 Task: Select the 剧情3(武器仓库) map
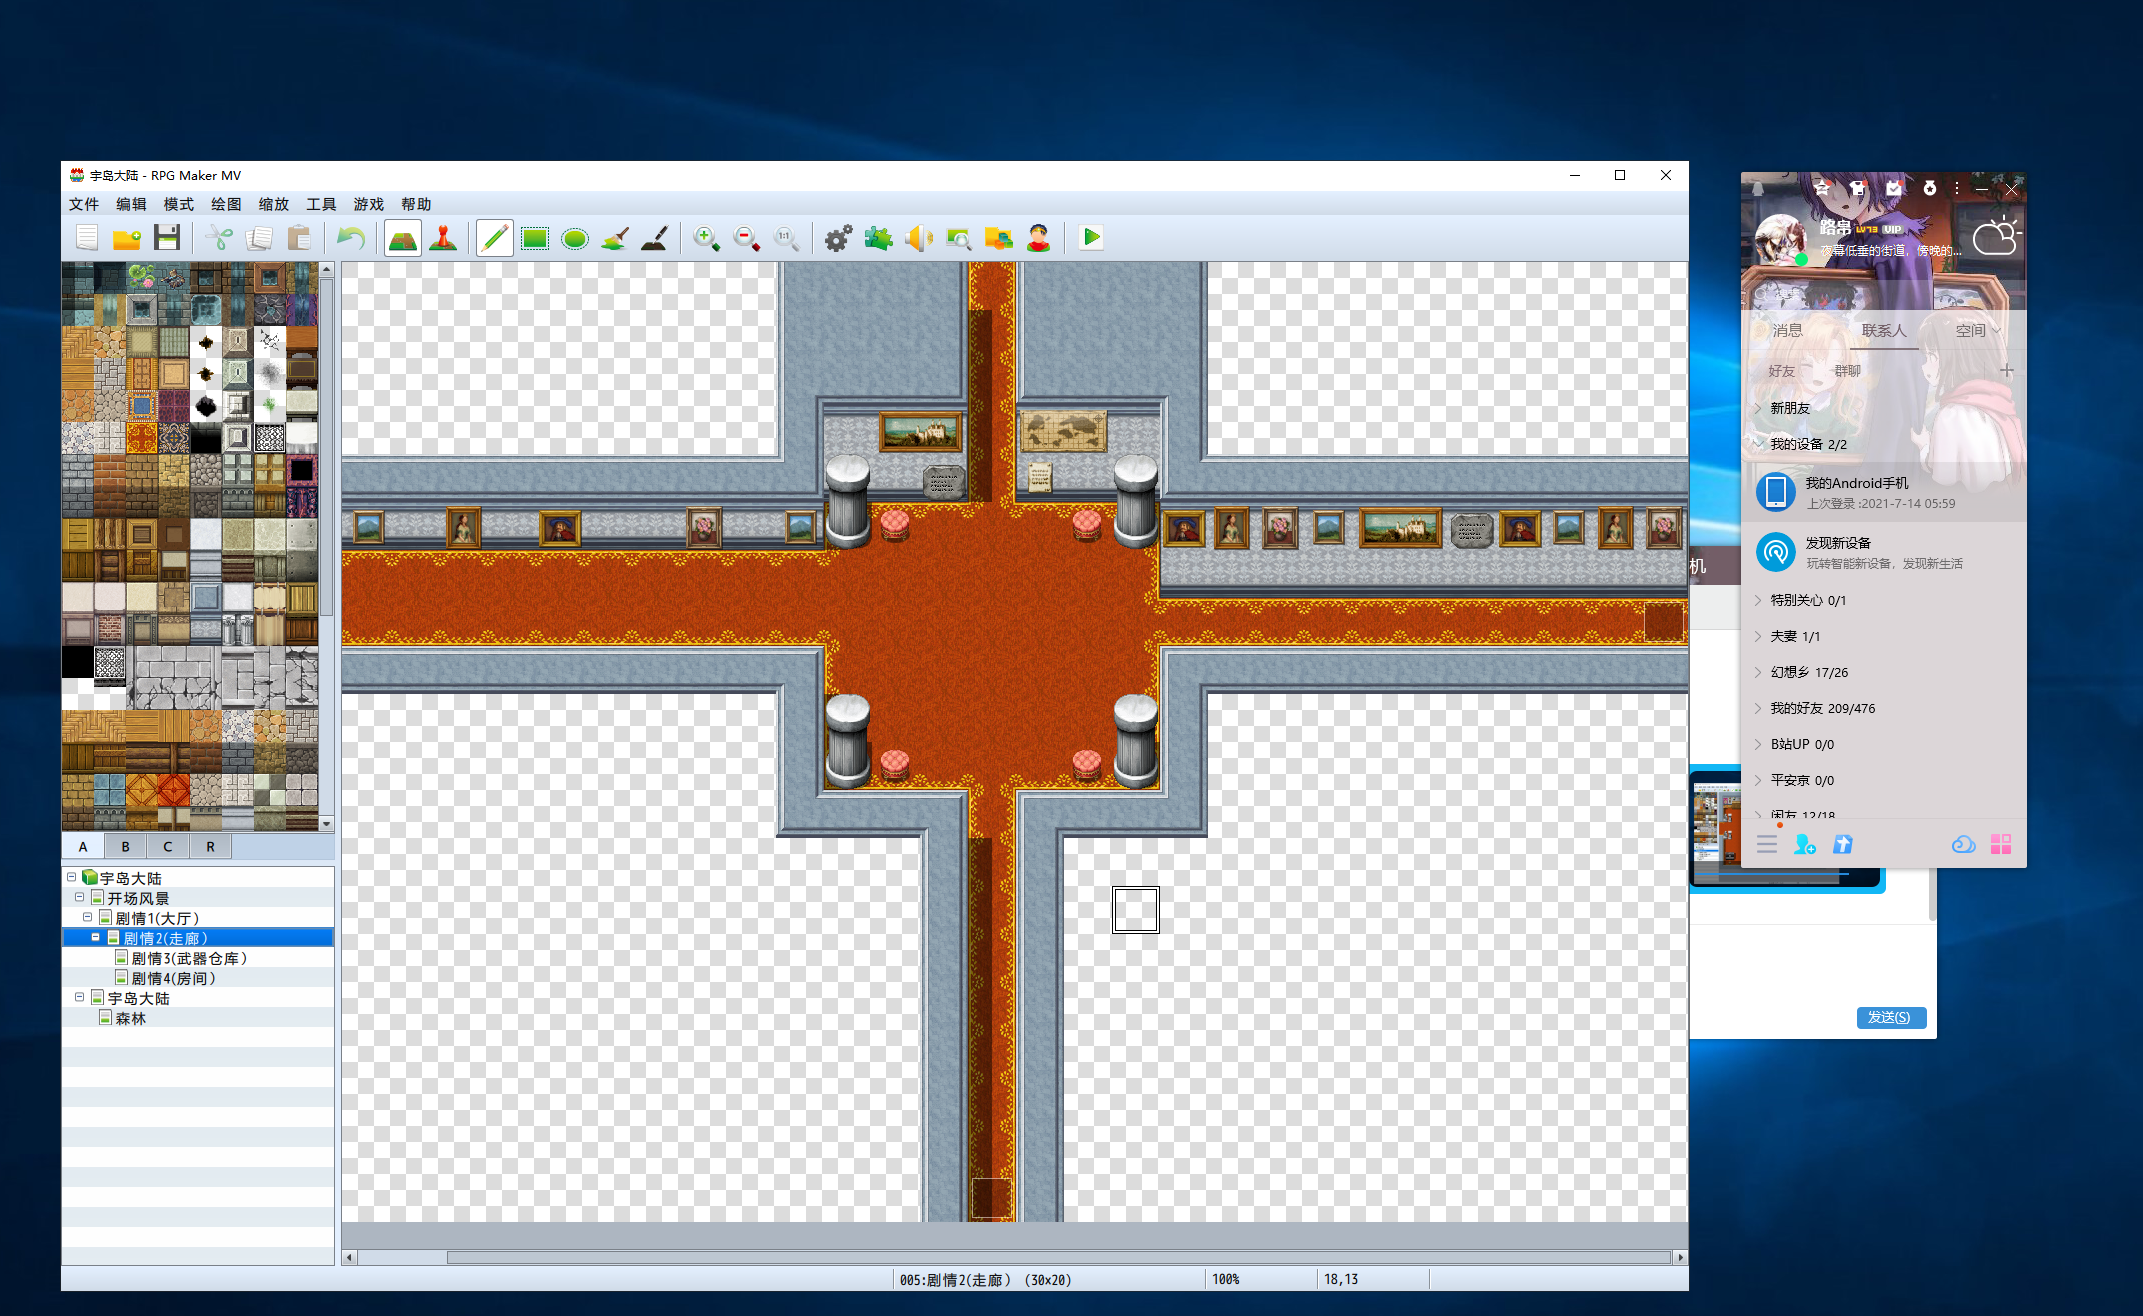point(189,958)
